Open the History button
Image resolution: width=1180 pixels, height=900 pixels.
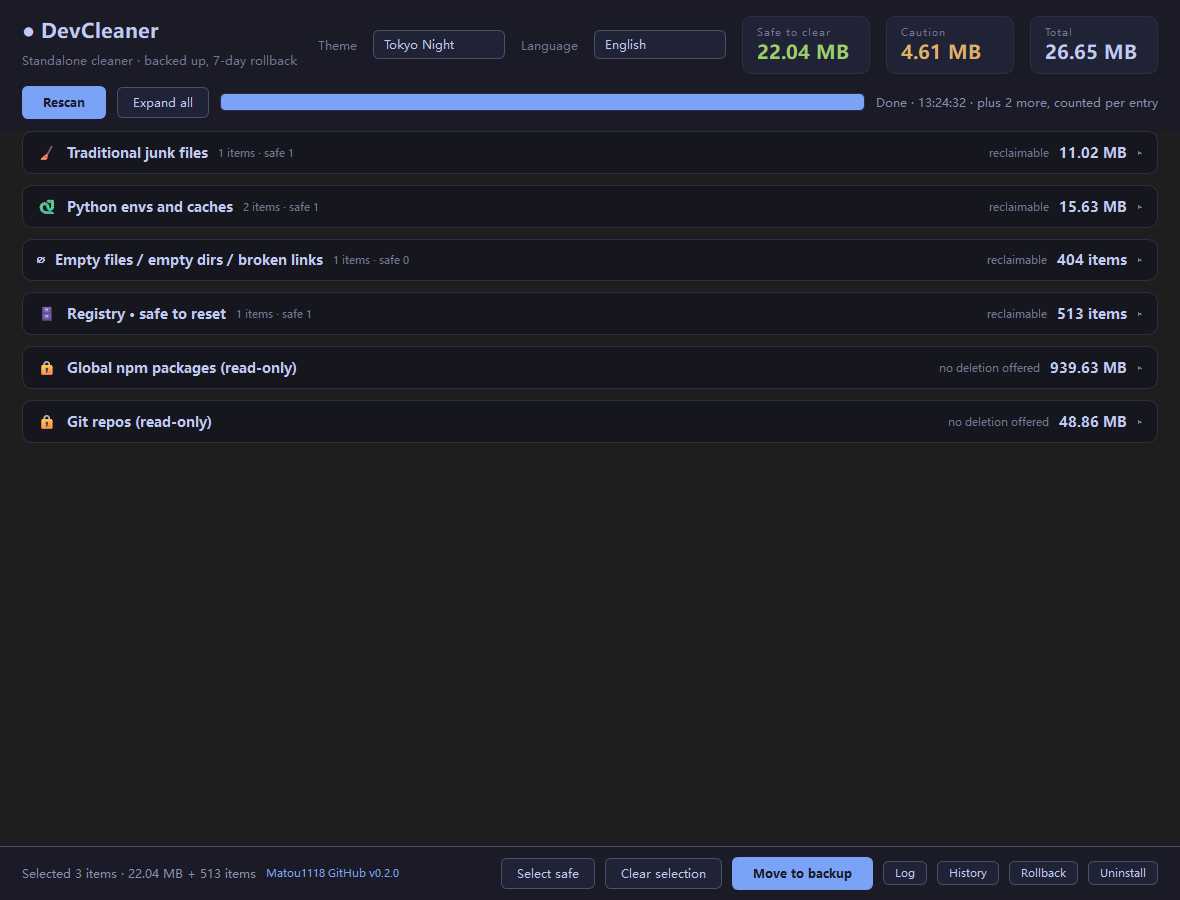click(x=968, y=873)
